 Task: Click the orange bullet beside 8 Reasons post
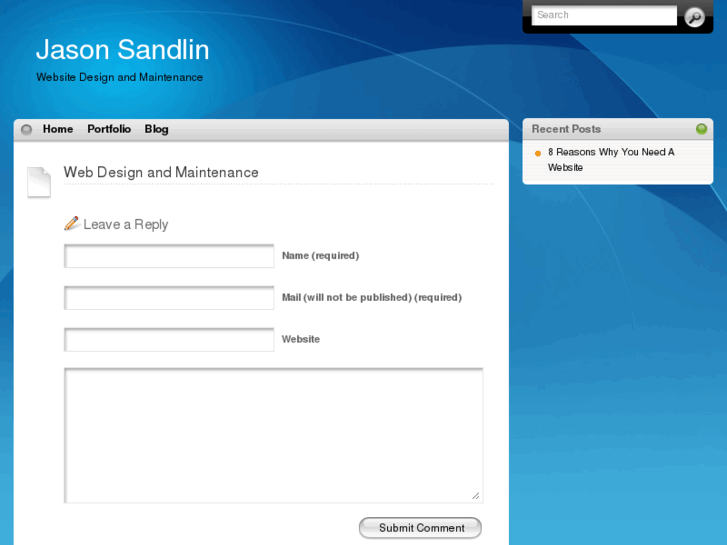click(538, 153)
